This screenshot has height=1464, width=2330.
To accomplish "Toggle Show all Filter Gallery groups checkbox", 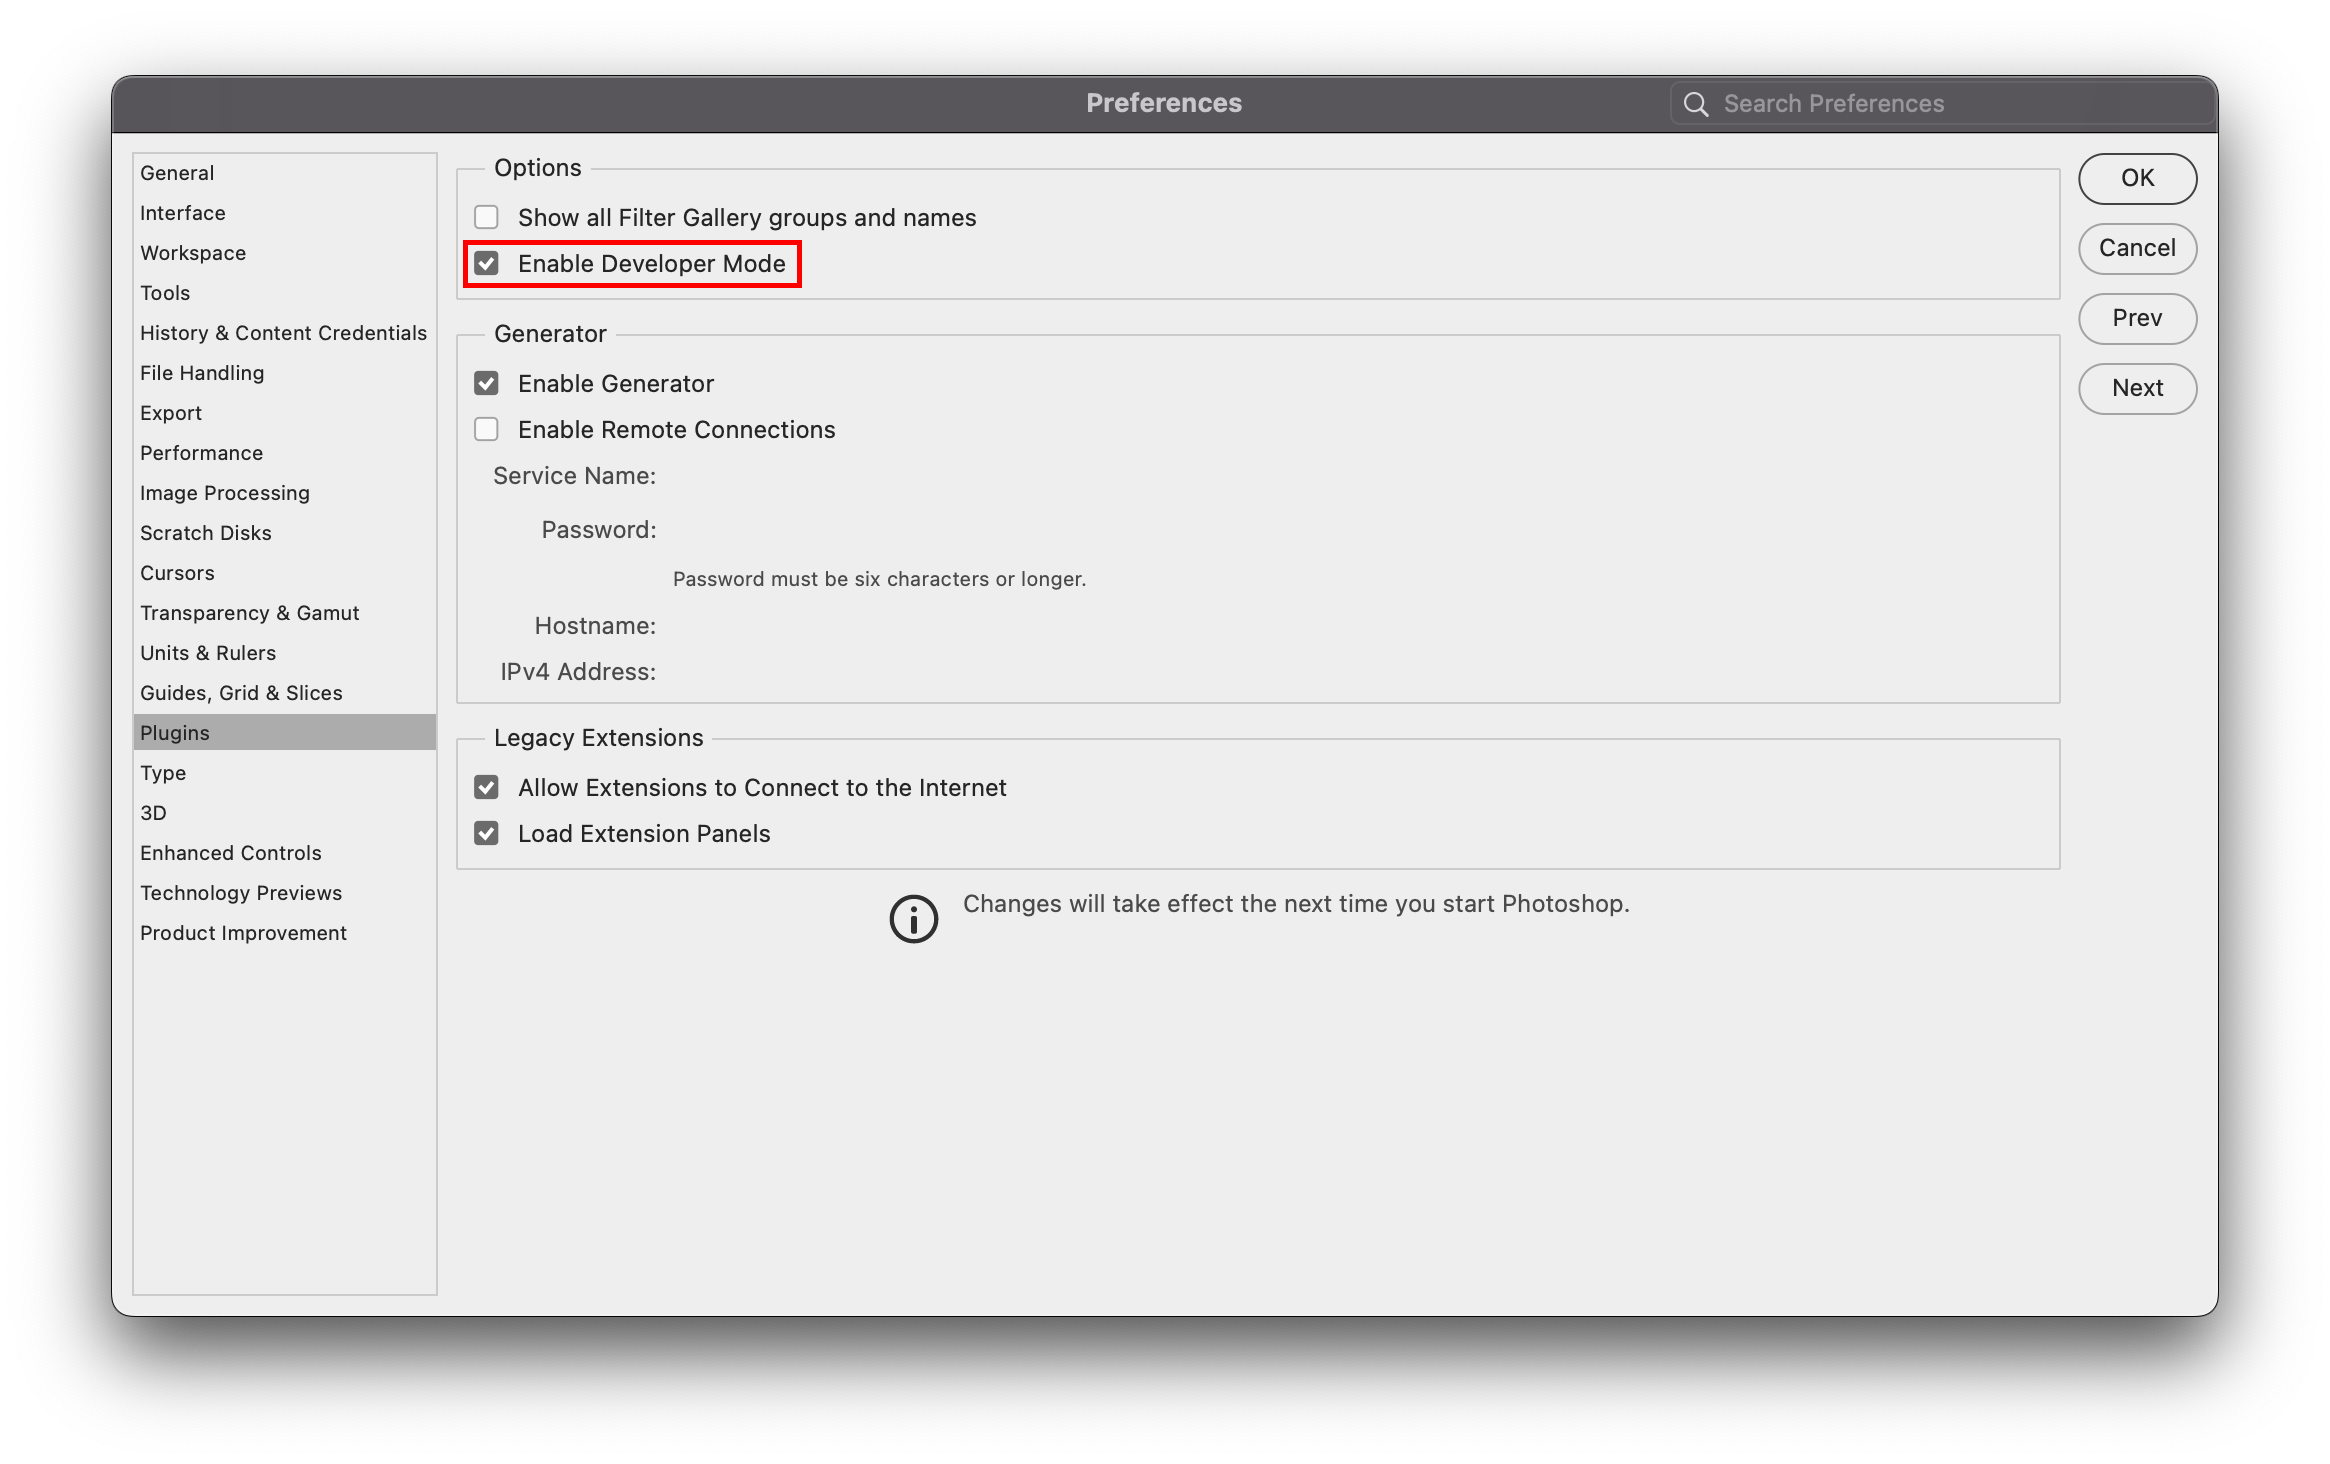I will (487, 217).
